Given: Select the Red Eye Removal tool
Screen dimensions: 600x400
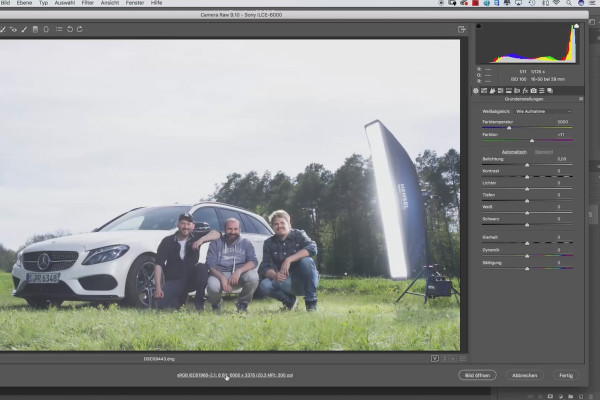Looking at the screenshot, I should click(13, 29).
